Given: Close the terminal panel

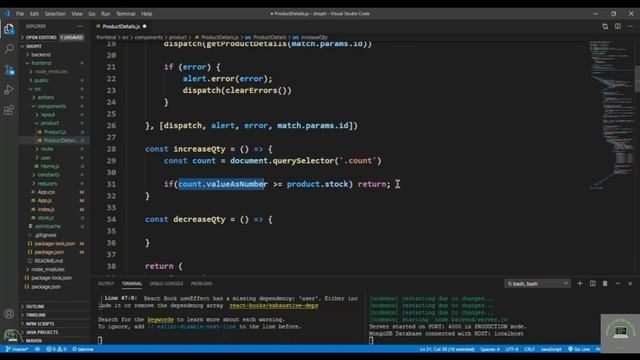Looking at the screenshot, I should [x=630, y=283].
